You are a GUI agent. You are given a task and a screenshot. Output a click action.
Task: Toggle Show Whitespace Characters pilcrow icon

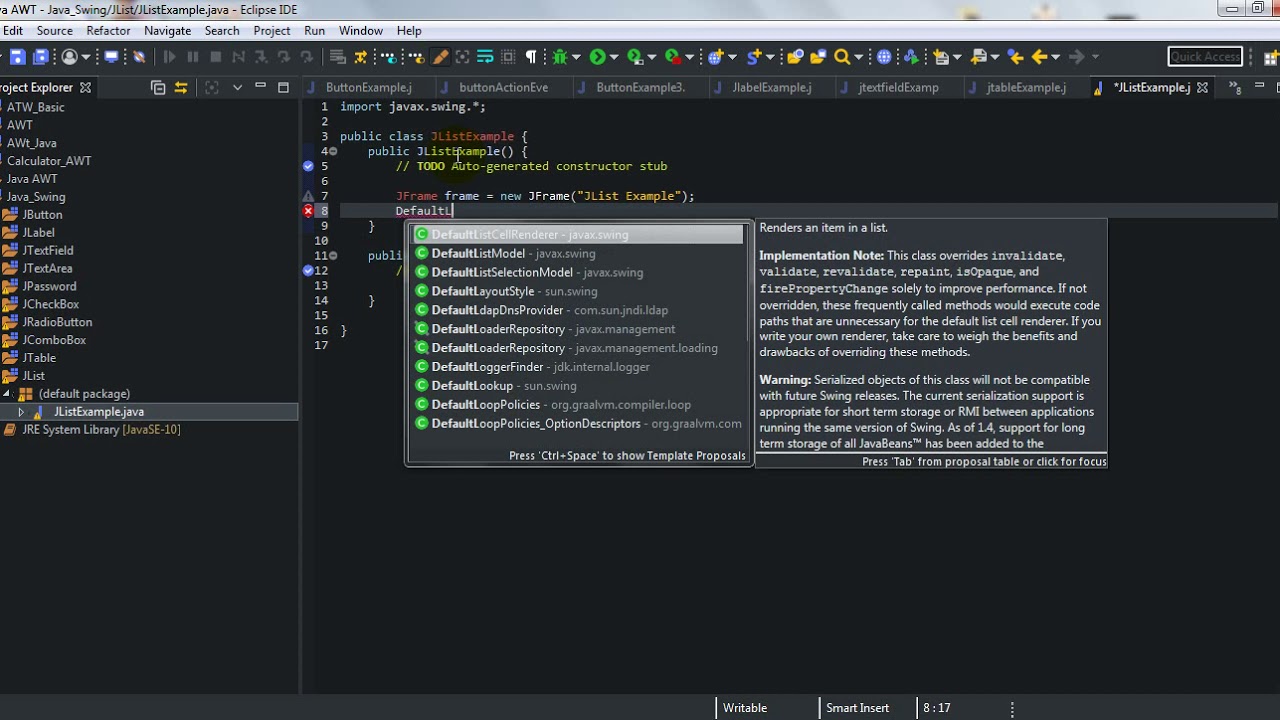click(531, 57)
